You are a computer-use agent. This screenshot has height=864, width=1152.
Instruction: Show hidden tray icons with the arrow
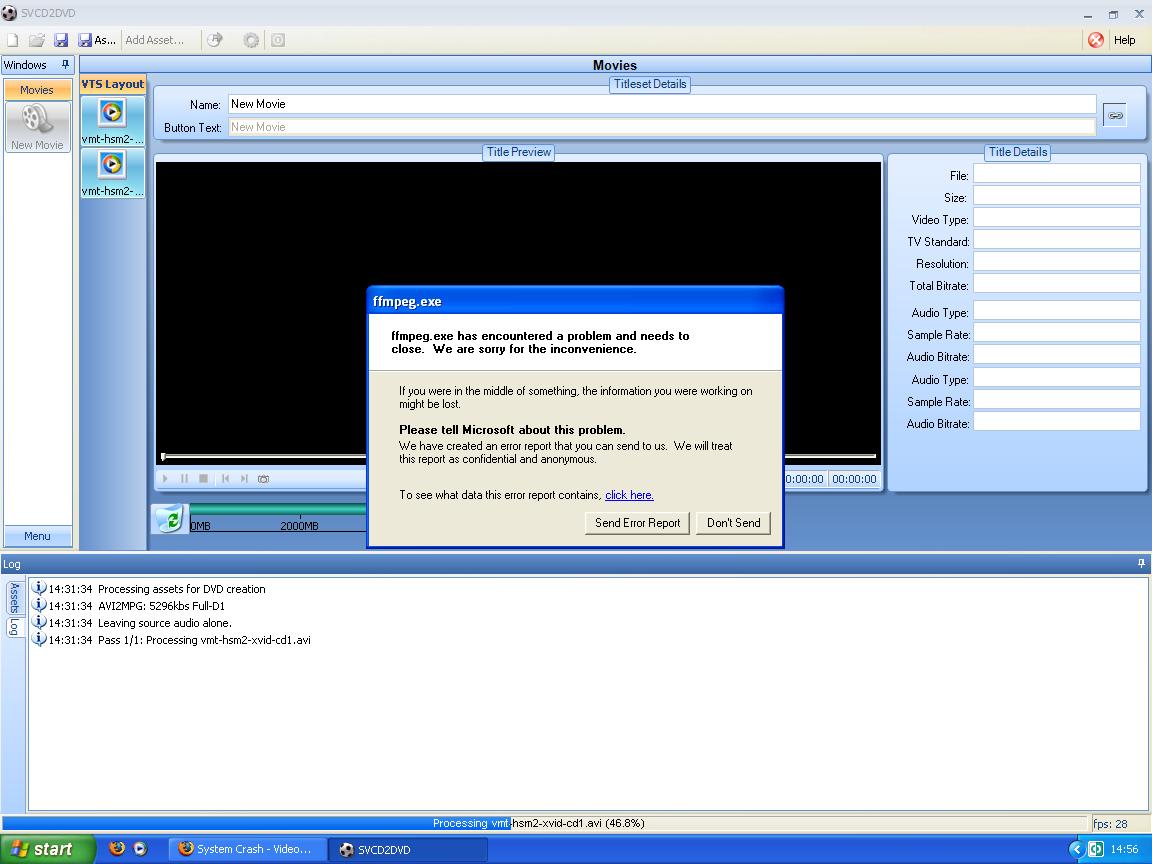click(x=1076, y=849)
